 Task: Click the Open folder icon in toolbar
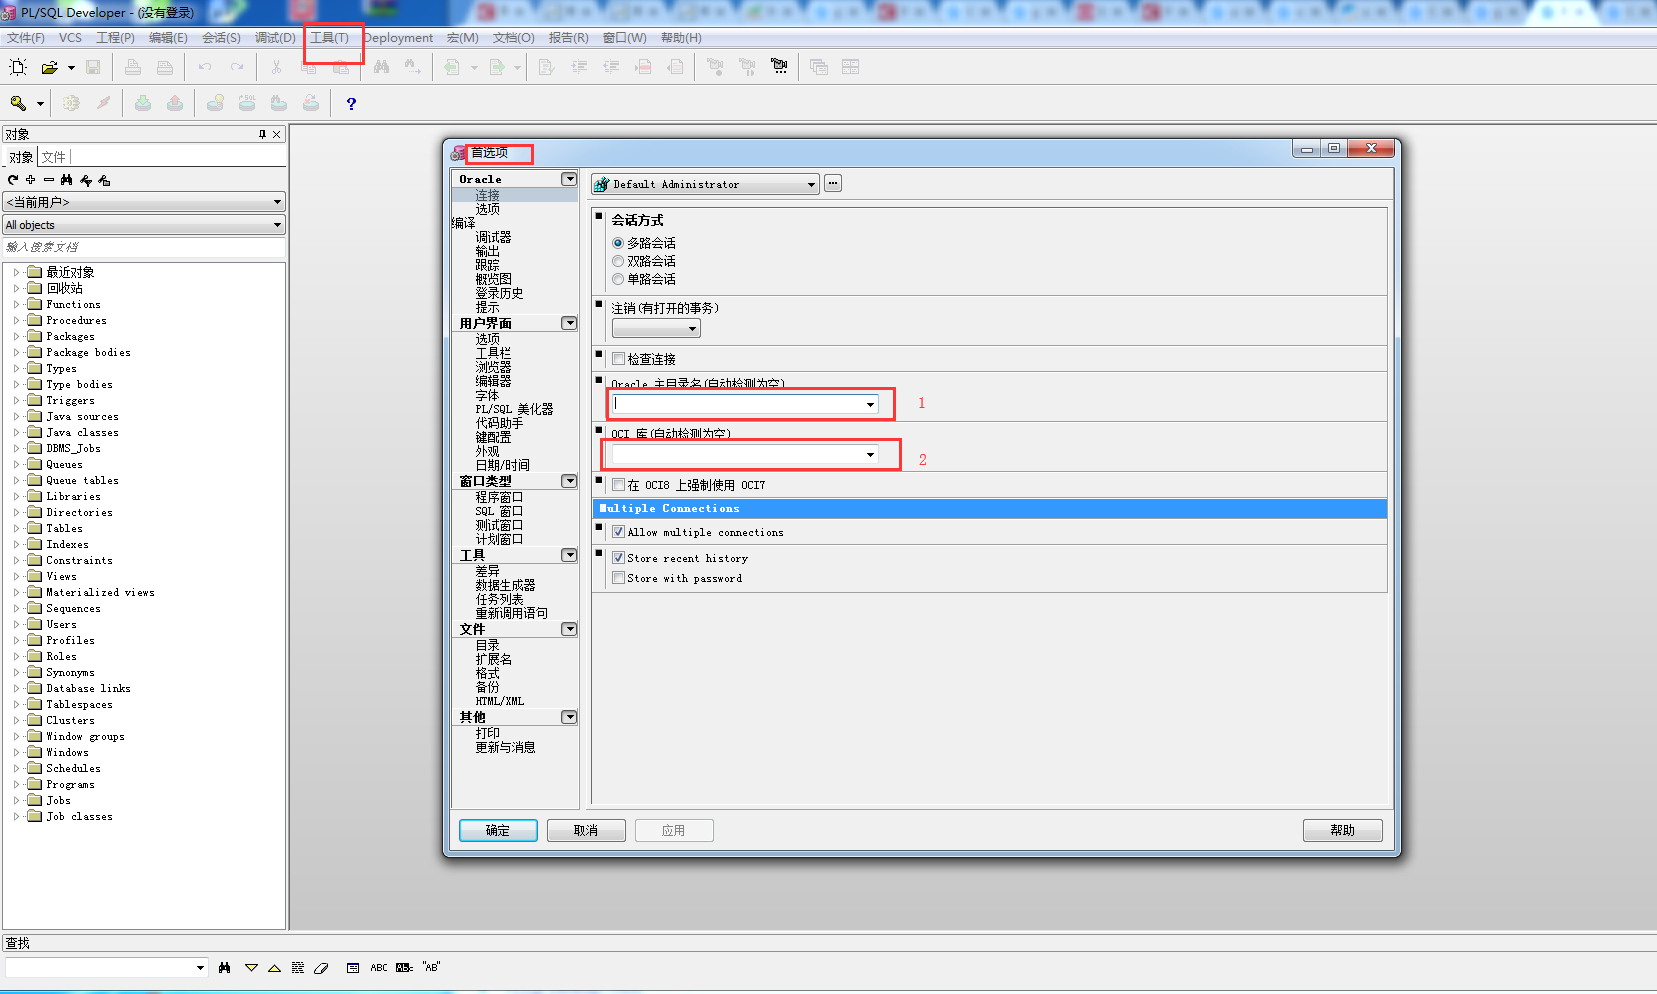tap(49, 67)
